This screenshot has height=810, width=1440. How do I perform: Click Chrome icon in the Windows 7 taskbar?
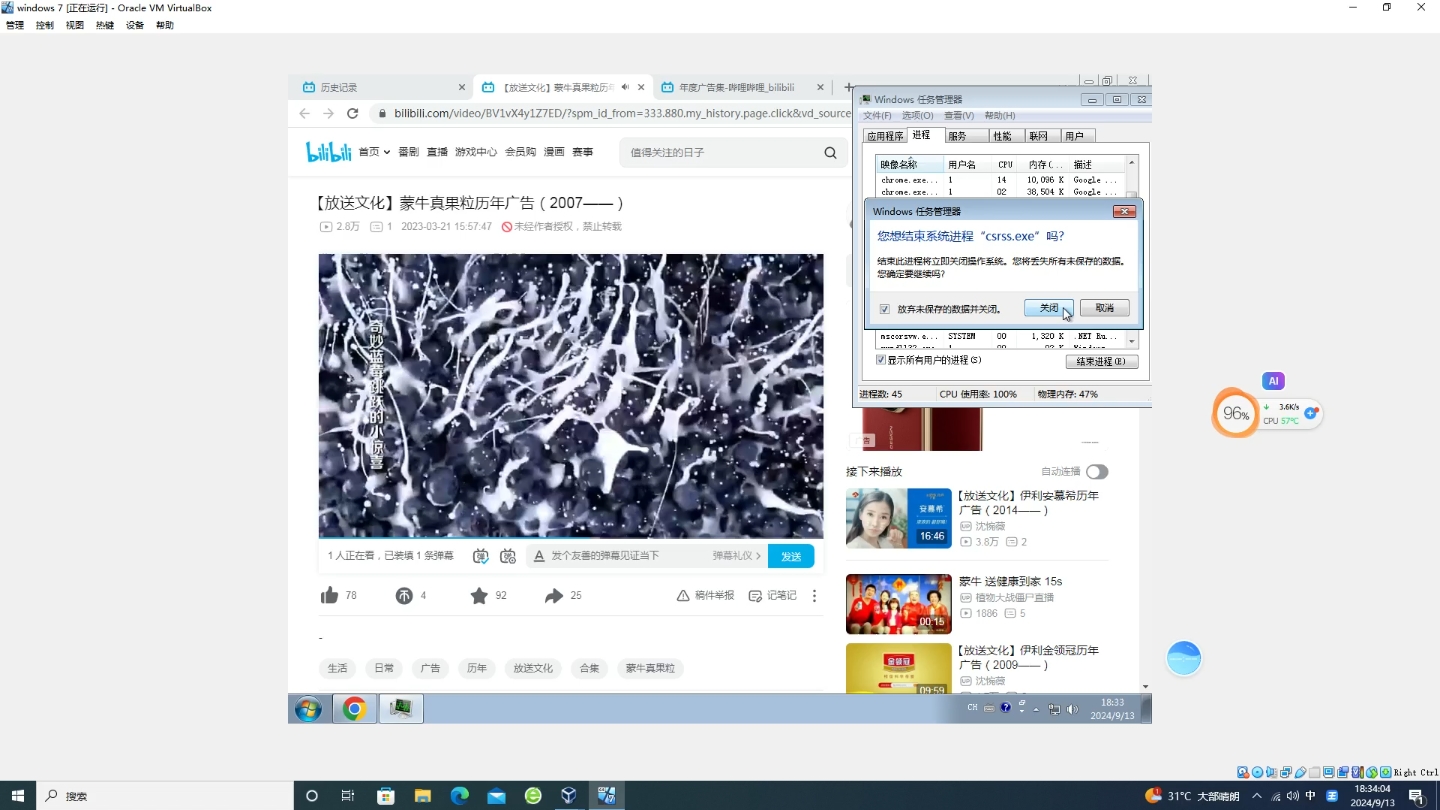(x=354, y=709)
